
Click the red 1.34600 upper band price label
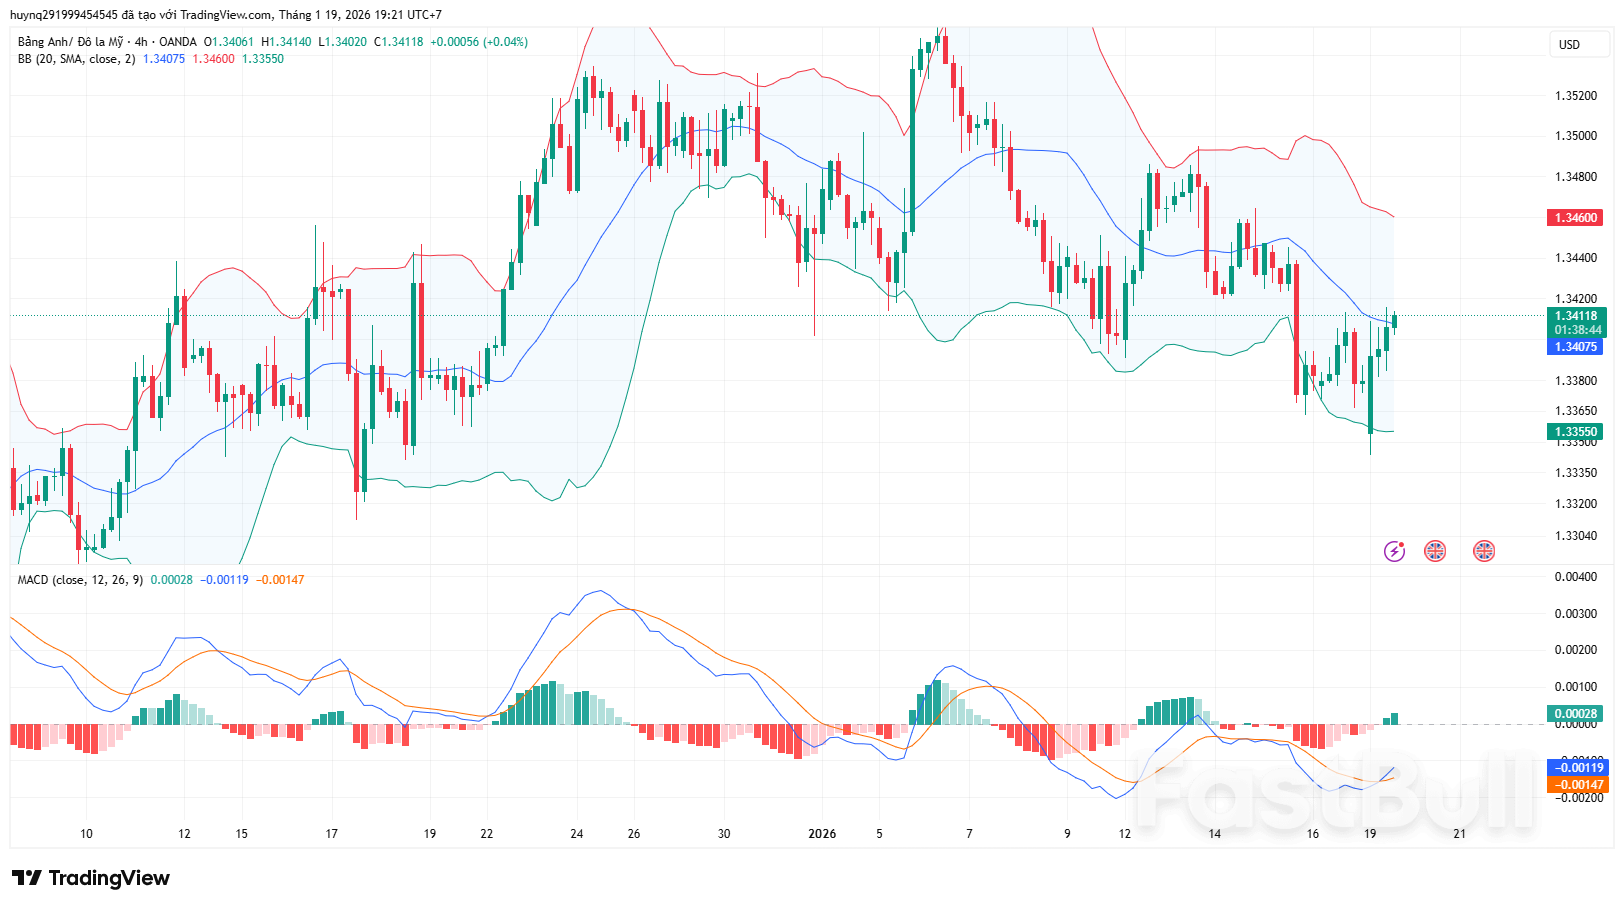[x=1573, y=217]
